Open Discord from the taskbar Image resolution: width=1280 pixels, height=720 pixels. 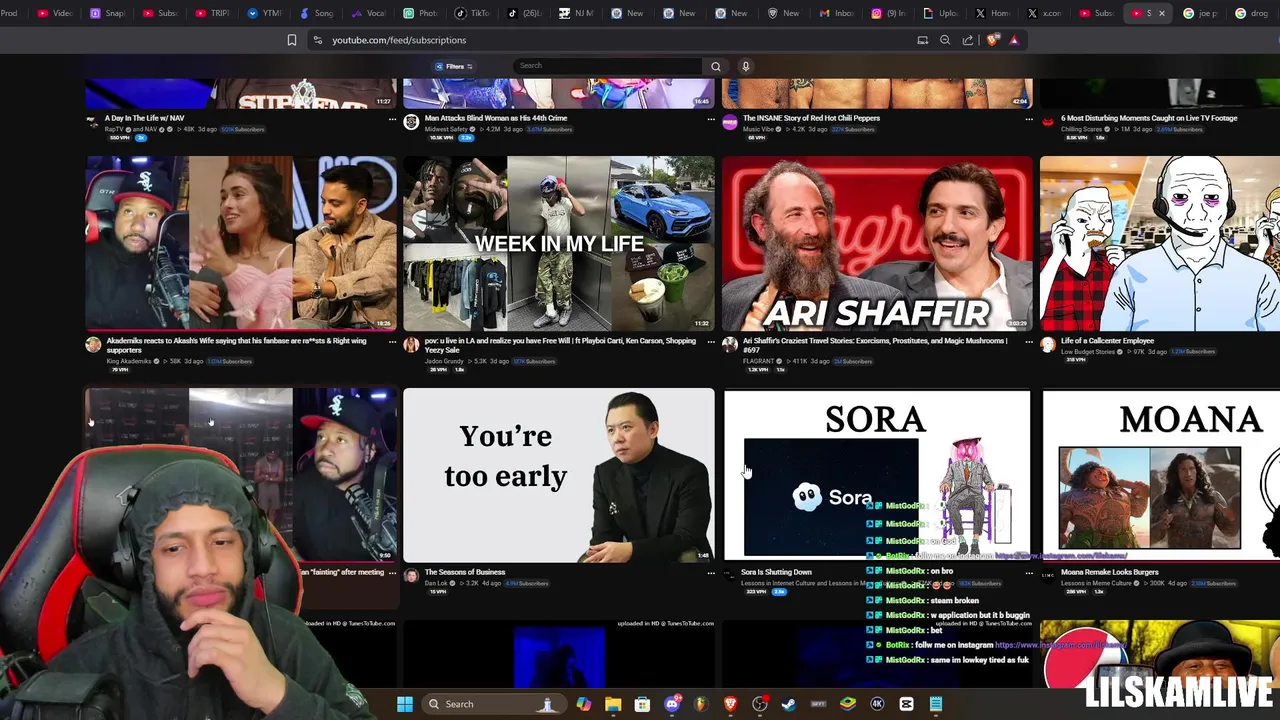point(672,704)
